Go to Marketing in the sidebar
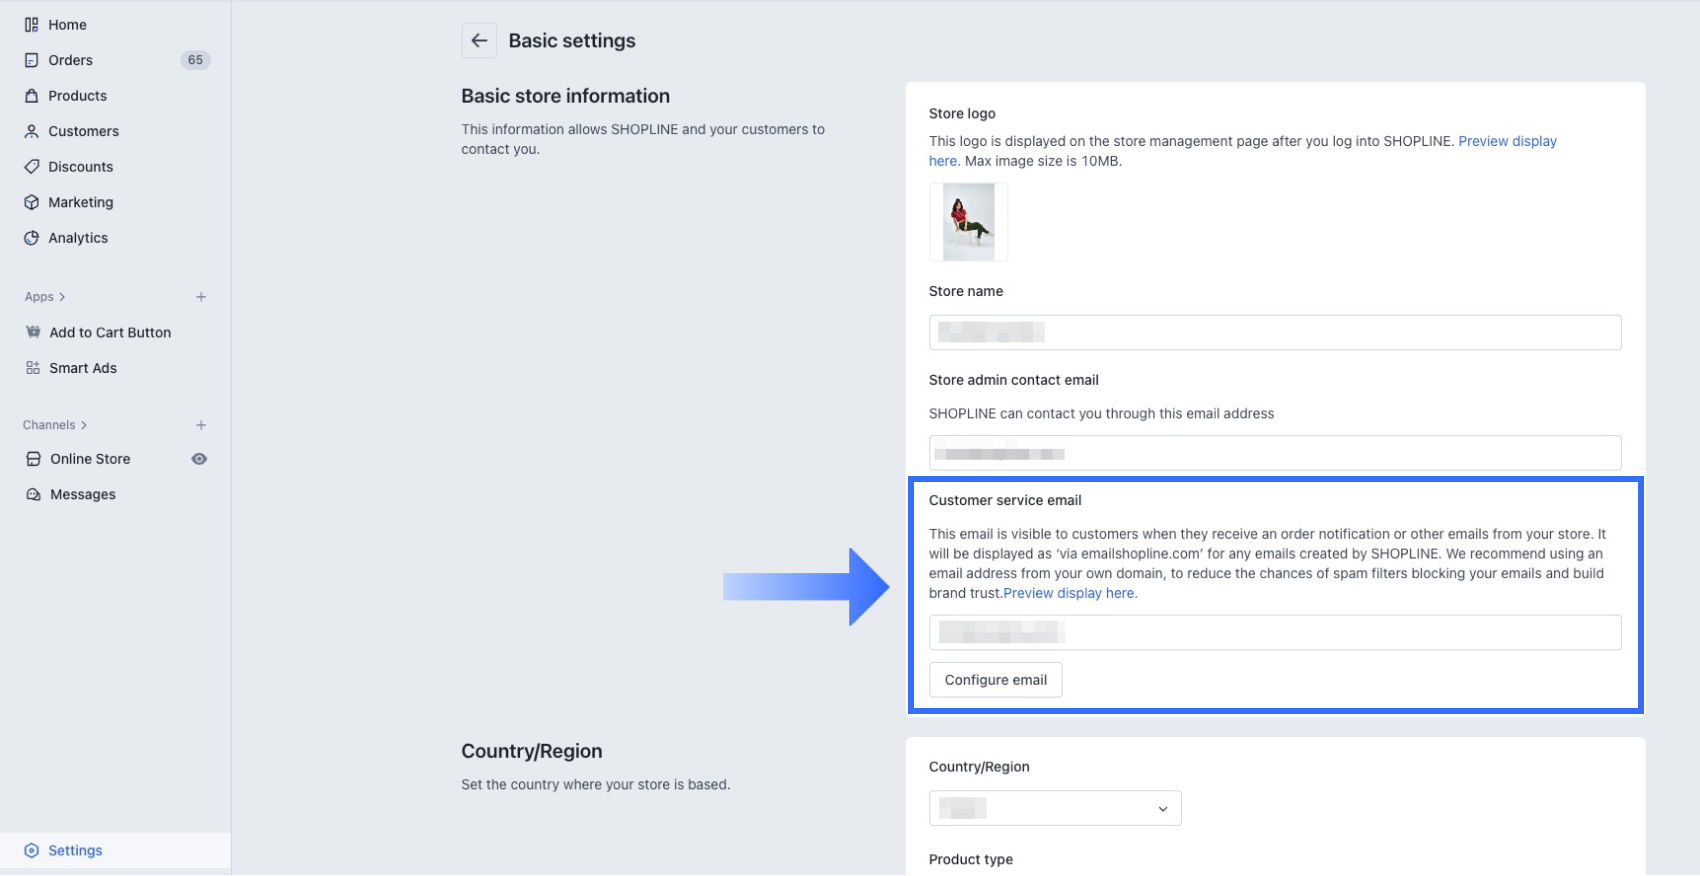The image size is (1700, 876). click(x=80, y=202)
